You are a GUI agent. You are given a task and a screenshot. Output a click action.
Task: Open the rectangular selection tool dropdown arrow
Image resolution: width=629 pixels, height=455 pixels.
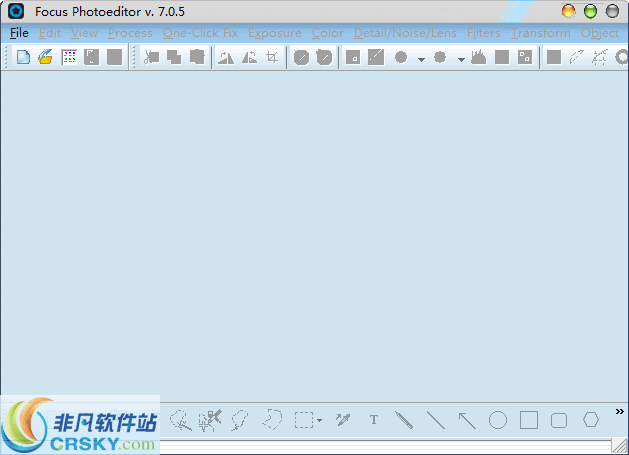[x=319, y=421]
